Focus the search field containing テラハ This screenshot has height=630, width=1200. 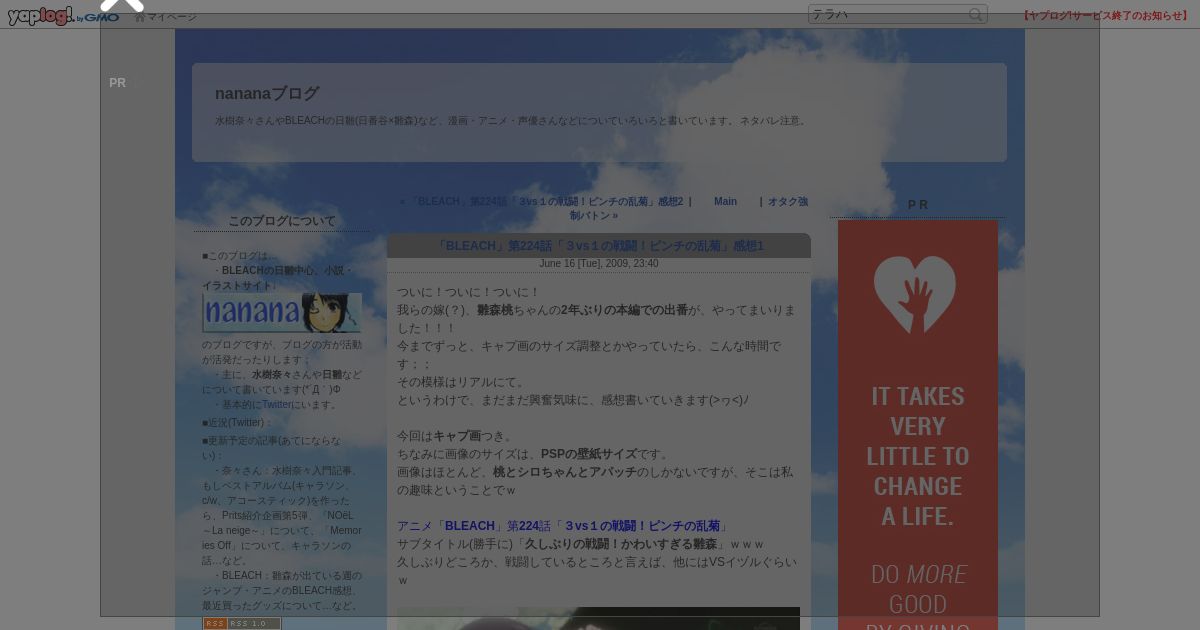pos(888,14)
